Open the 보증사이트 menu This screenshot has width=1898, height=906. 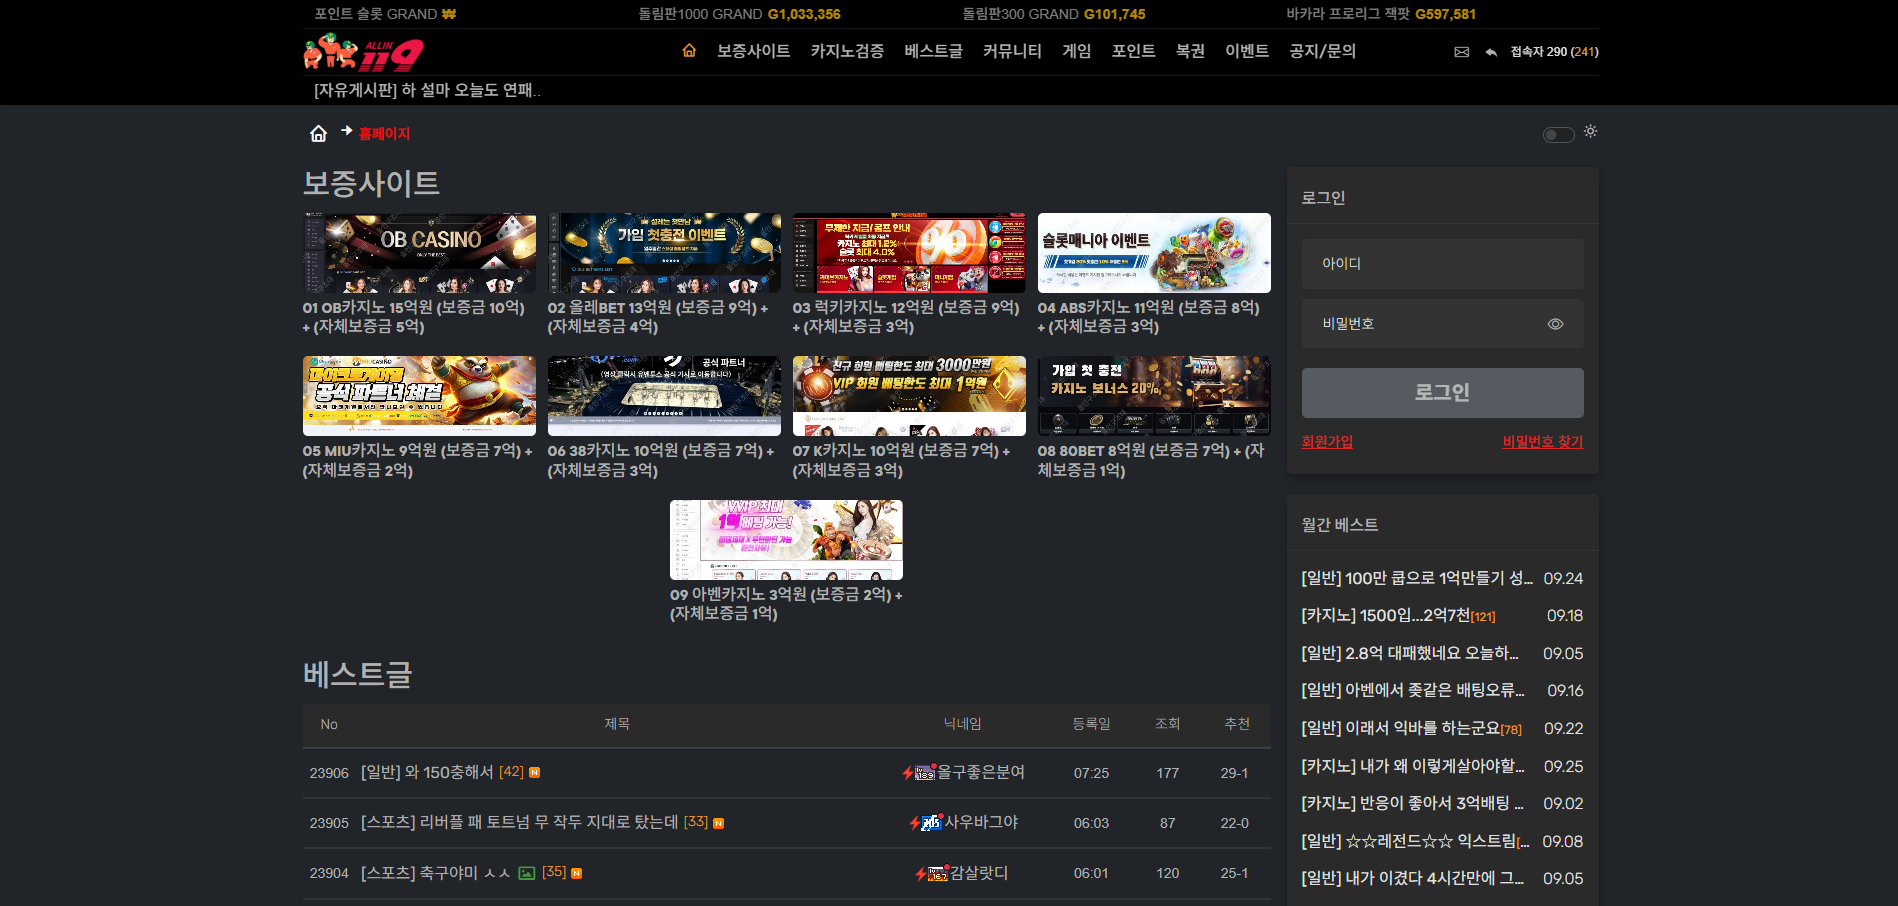click(x=753, y=51)
